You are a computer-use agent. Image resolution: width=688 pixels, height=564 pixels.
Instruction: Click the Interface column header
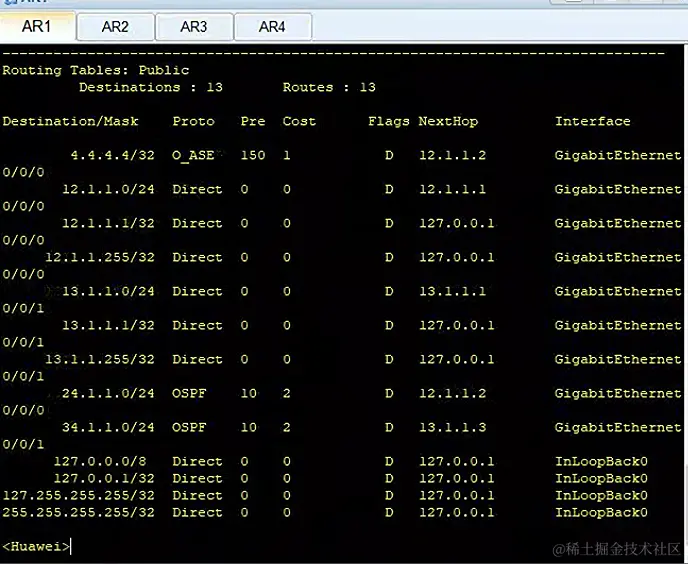pos(593,122)
